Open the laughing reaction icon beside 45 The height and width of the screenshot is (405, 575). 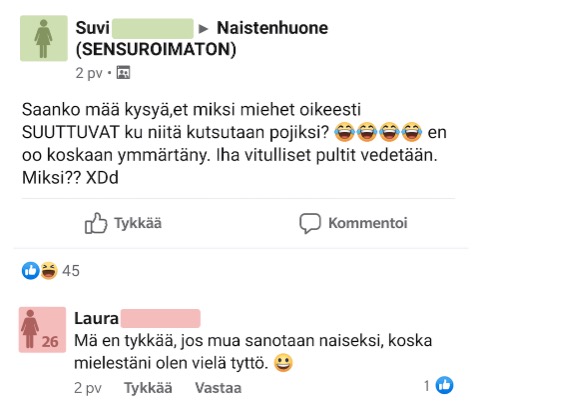coord(49,271)
